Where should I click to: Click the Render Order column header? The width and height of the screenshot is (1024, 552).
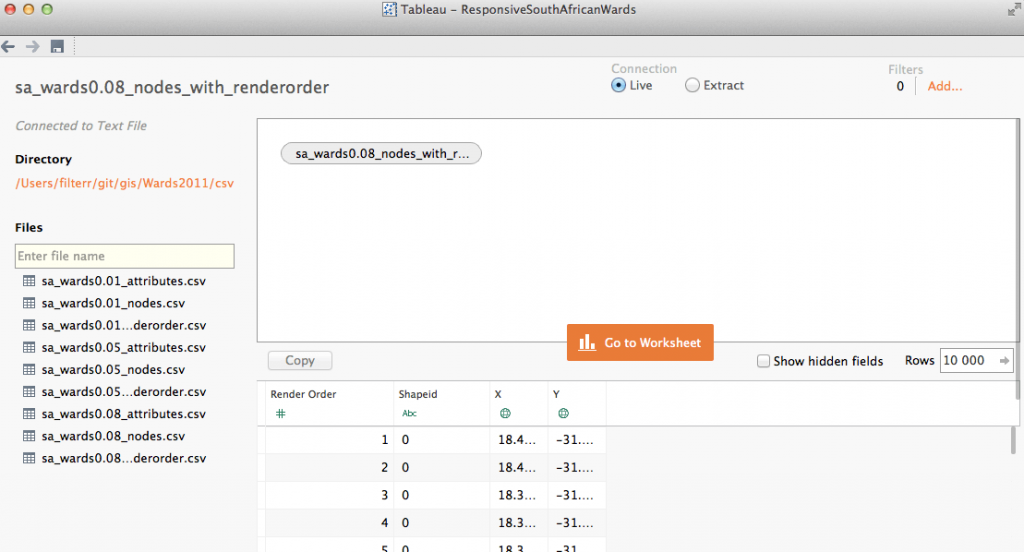tap(303, 395)
